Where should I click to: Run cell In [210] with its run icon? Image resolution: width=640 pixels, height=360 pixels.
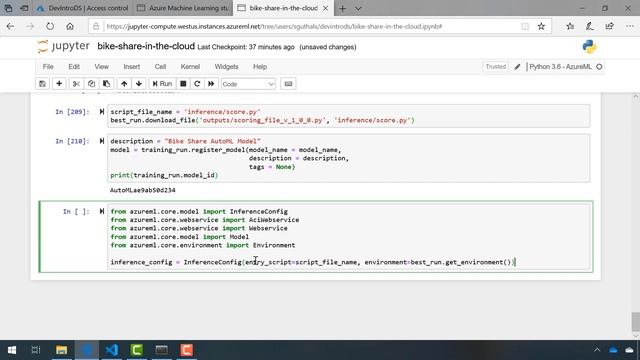pyautogui.click(x=102, y=141)
